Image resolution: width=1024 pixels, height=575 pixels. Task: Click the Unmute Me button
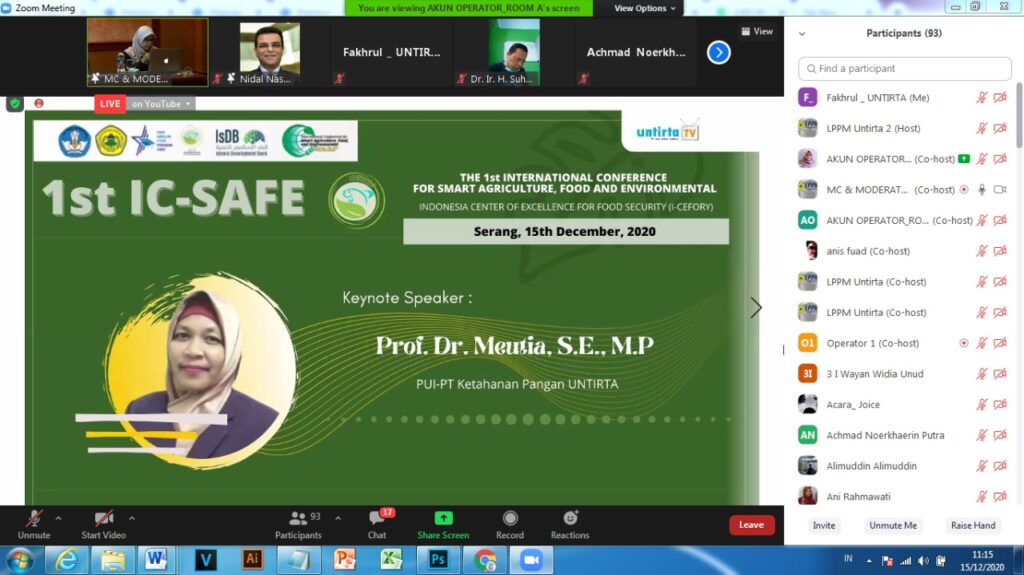click(x=893, y=525)
